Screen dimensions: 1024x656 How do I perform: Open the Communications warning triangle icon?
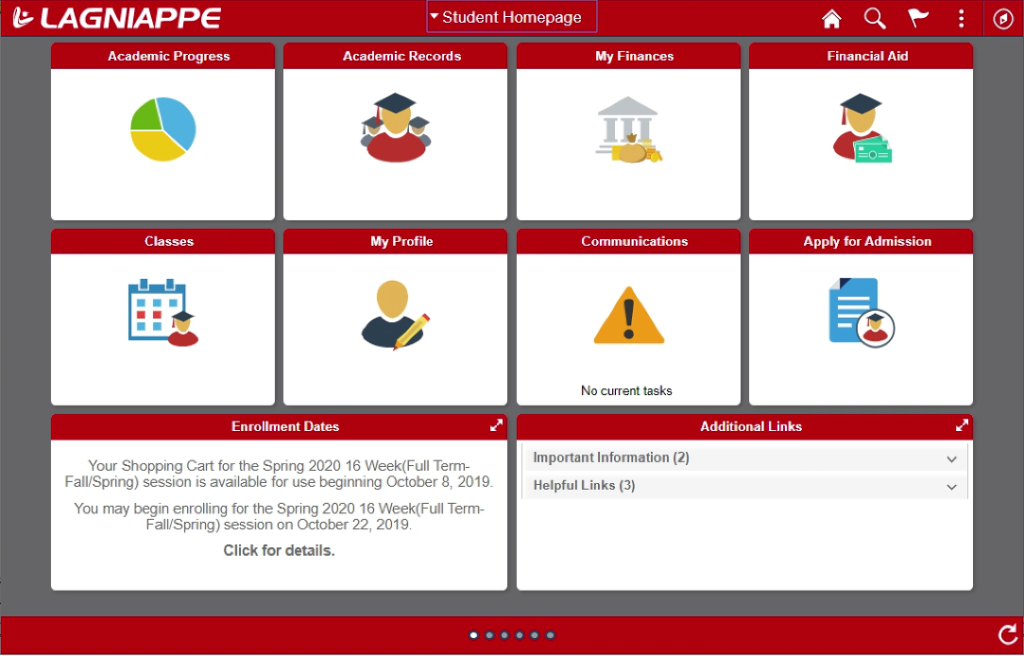pos(628,314)
